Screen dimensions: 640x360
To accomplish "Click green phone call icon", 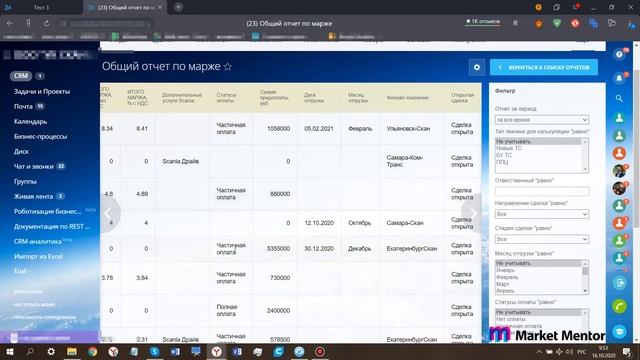I will coord(619,307).
